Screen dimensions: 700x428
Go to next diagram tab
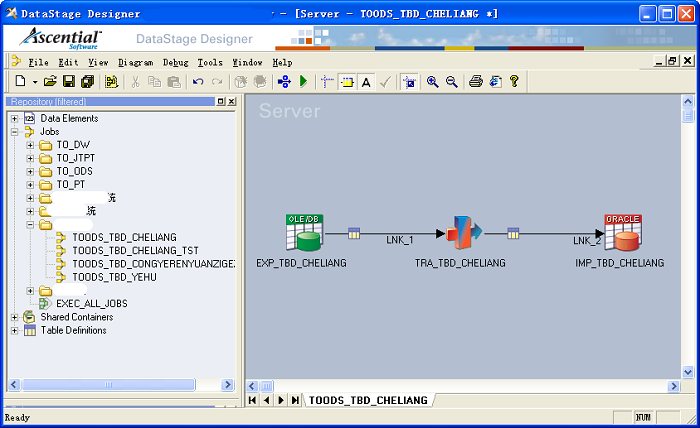(x=281, y=400)
